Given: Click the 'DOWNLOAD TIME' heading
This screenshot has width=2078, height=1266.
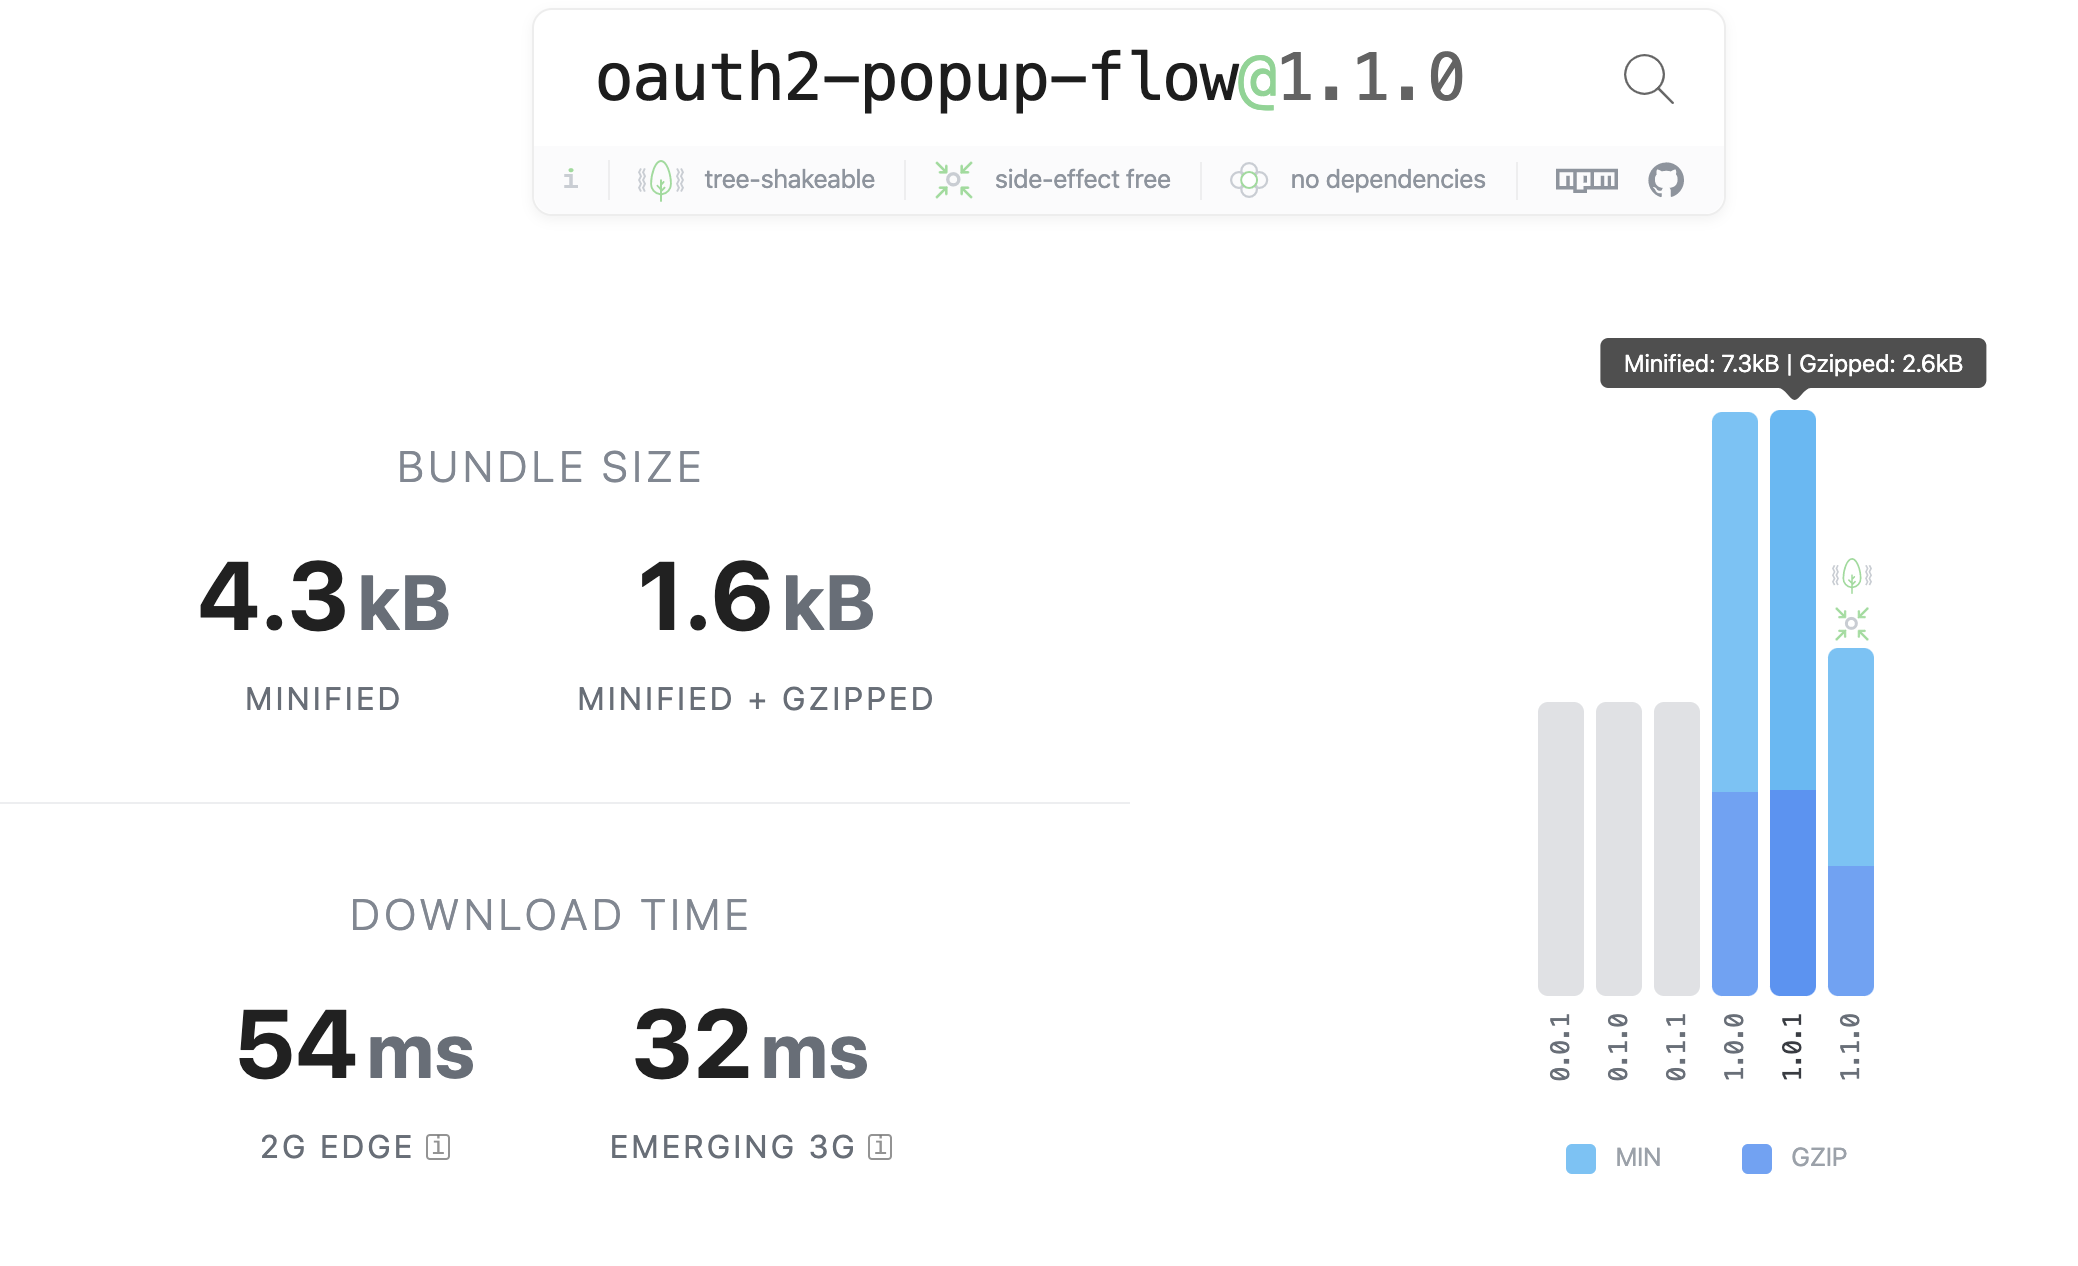Looking at the screenshot, I should (550, 915).
